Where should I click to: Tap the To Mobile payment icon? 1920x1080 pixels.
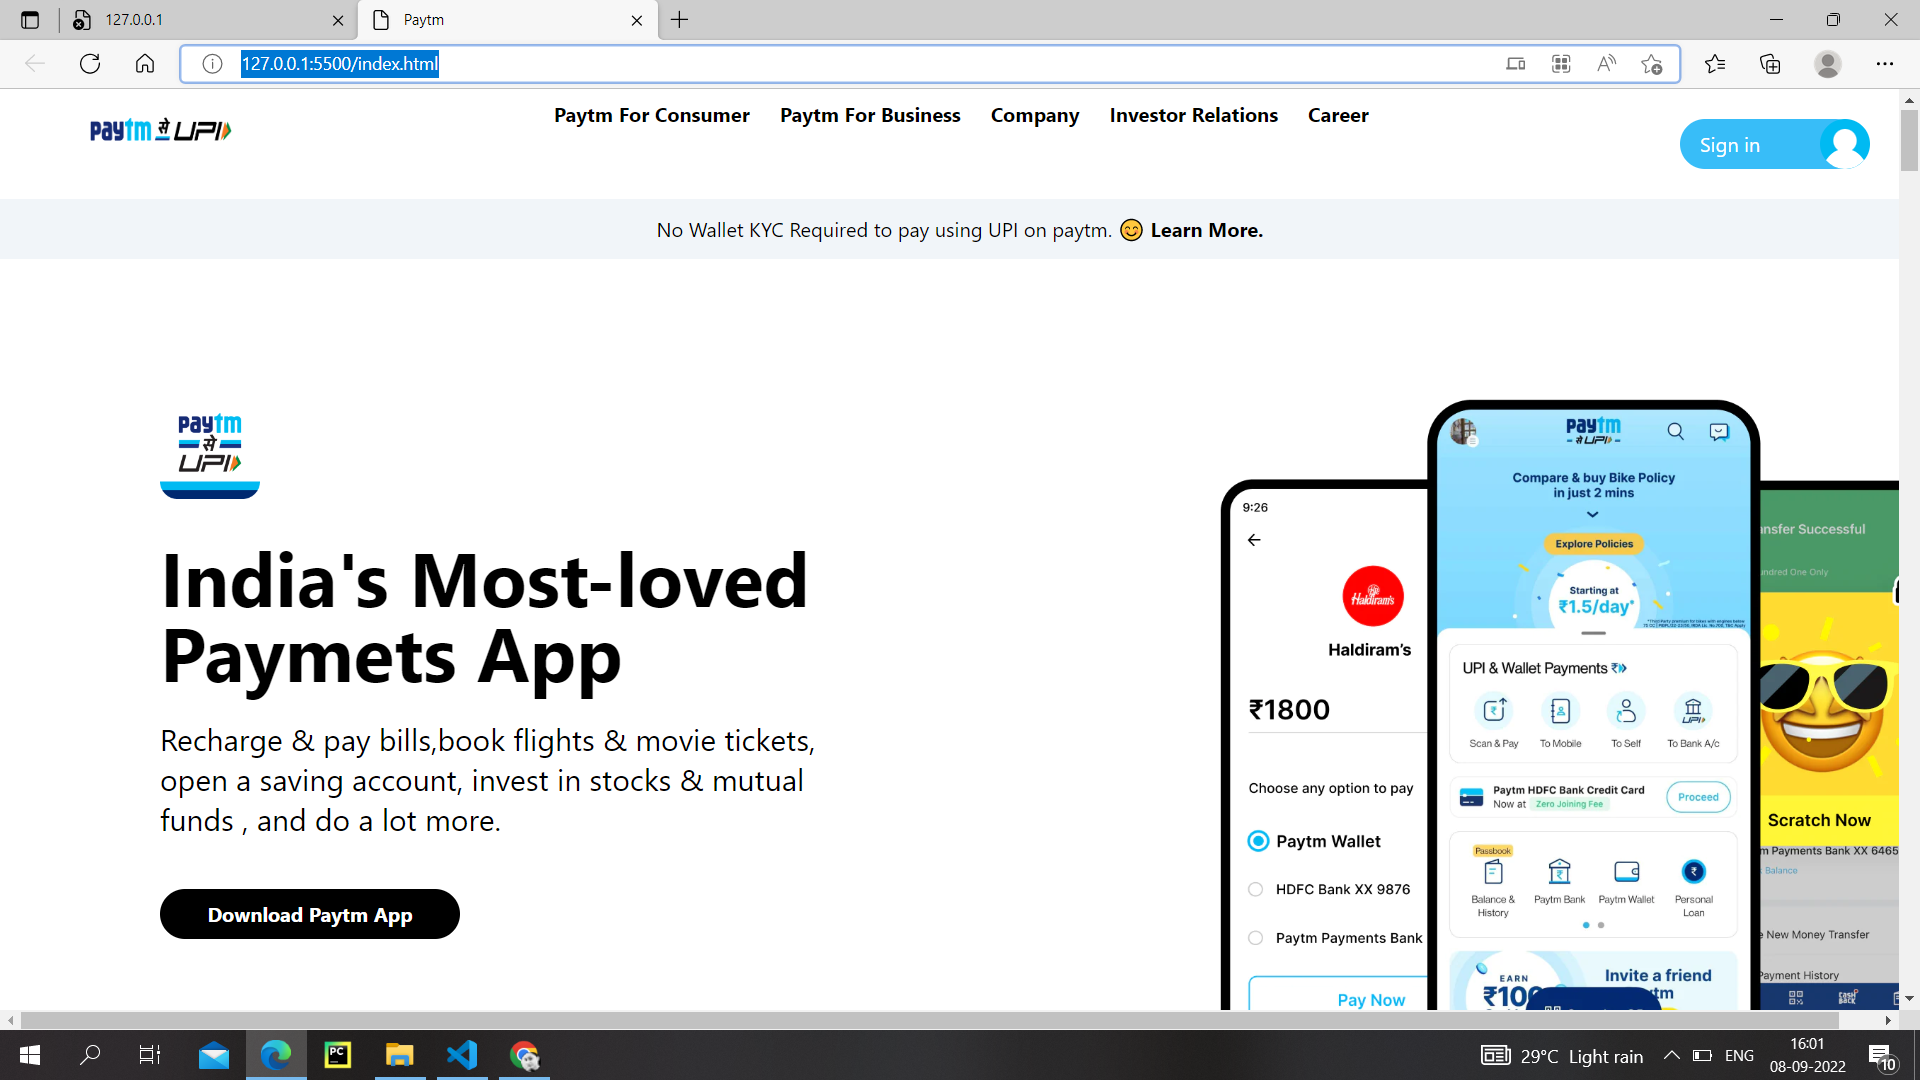tap(1560, 710)
